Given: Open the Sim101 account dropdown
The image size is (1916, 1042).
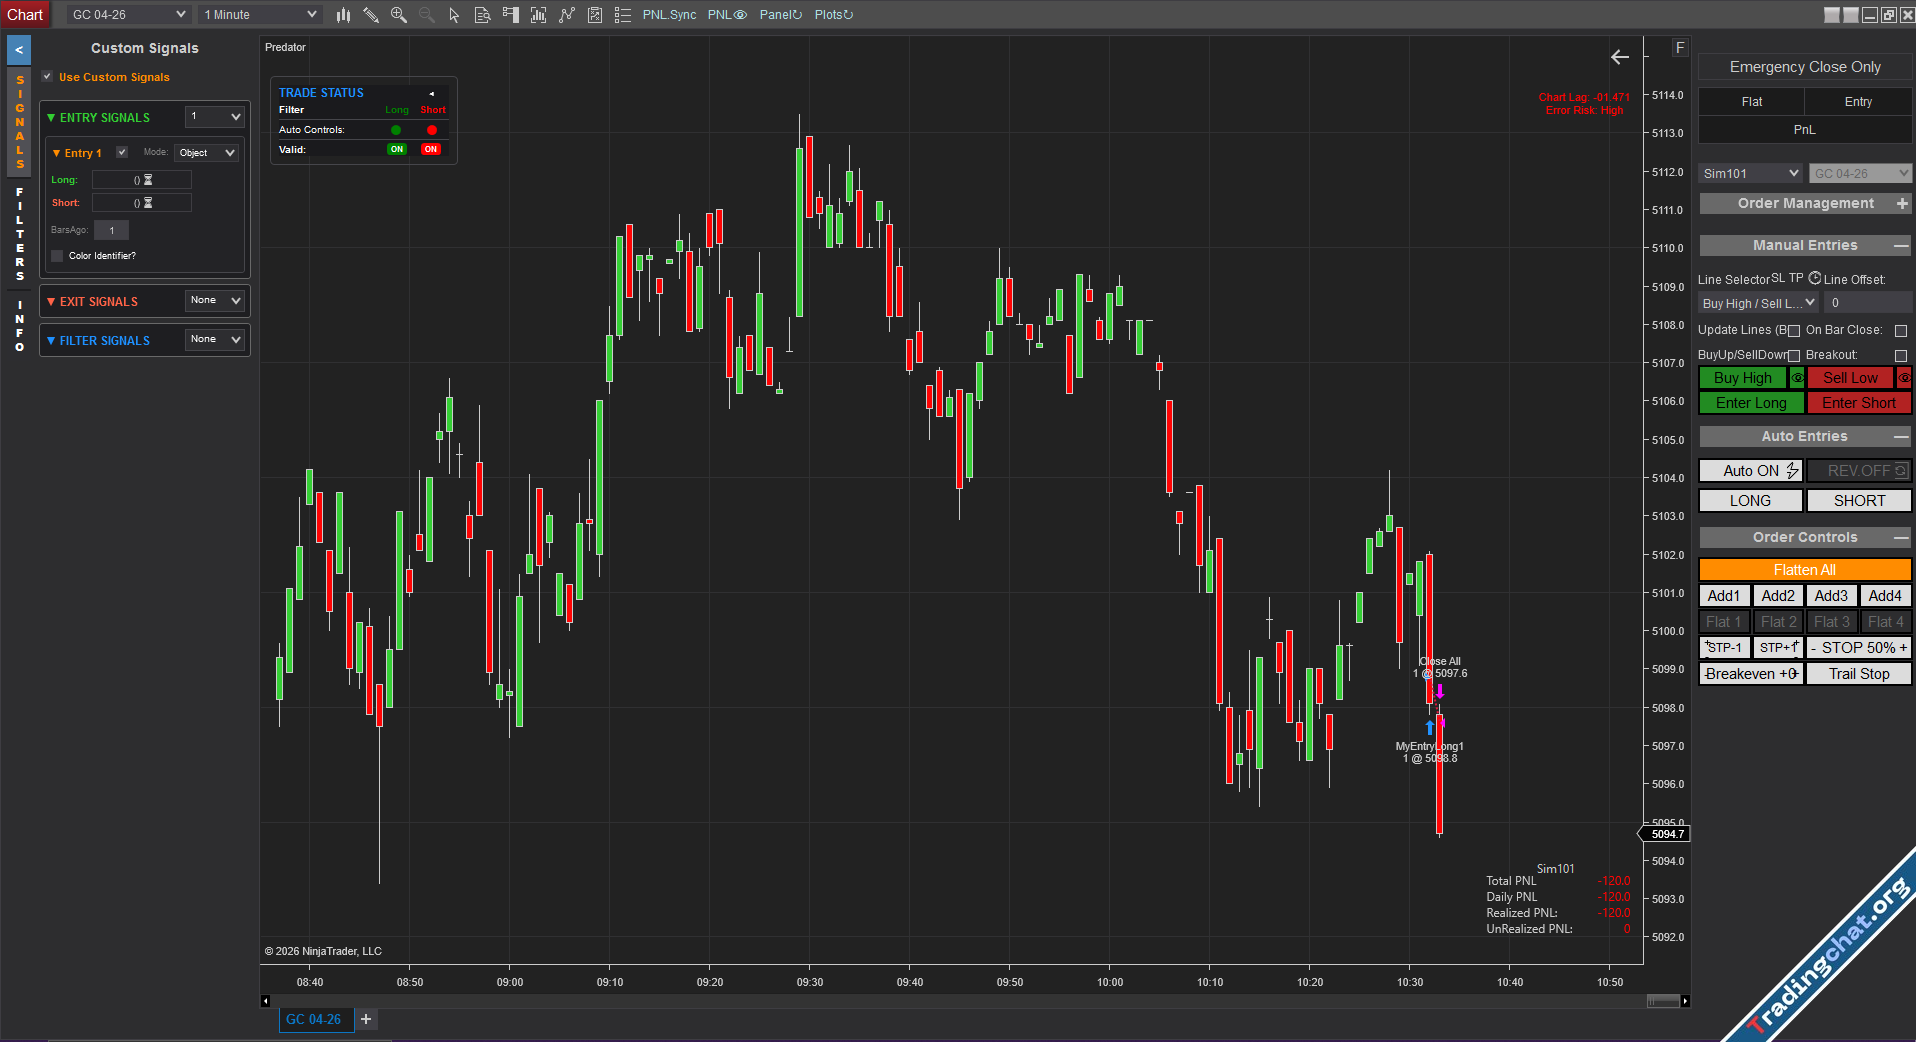Looking at the screenshot, I should pyautogui.click(x=1750, y=174).
